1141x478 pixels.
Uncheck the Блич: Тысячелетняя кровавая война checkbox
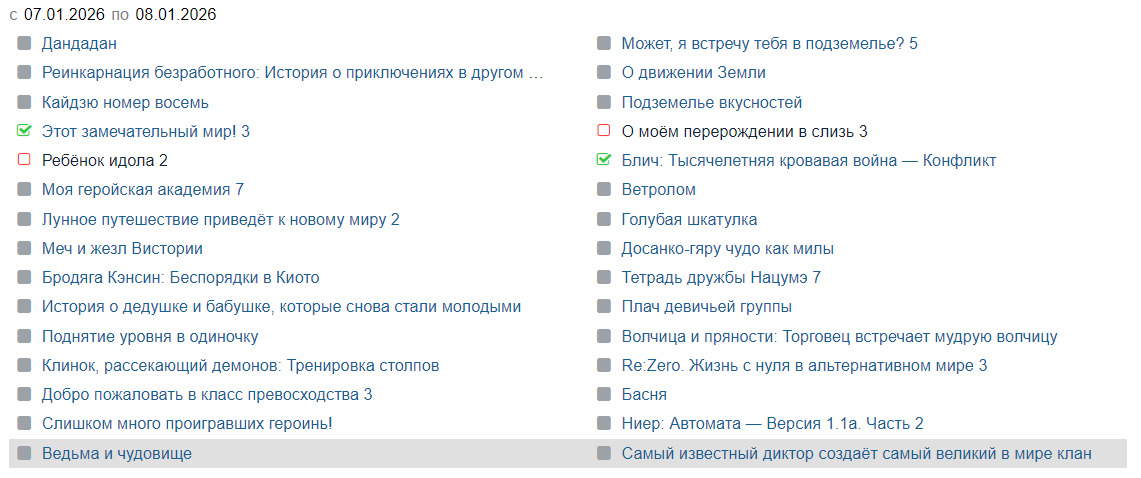[604, 160]
